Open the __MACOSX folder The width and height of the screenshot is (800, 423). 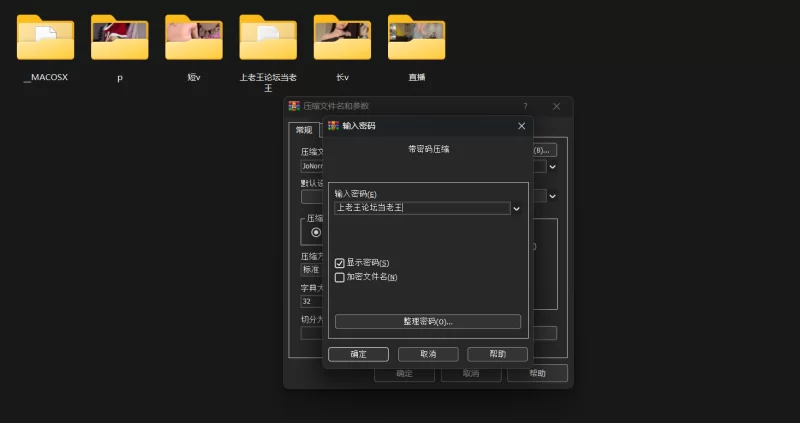click(x=45, y=39)
